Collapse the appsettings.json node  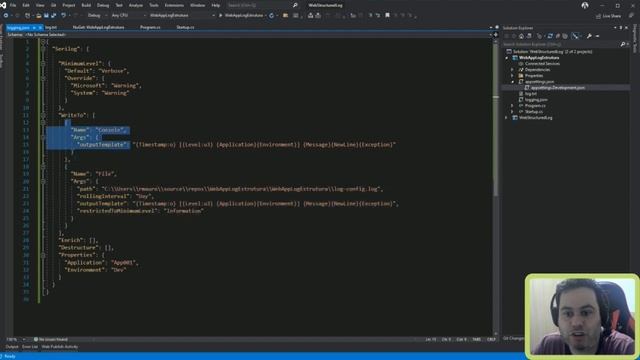coord(513,82)
